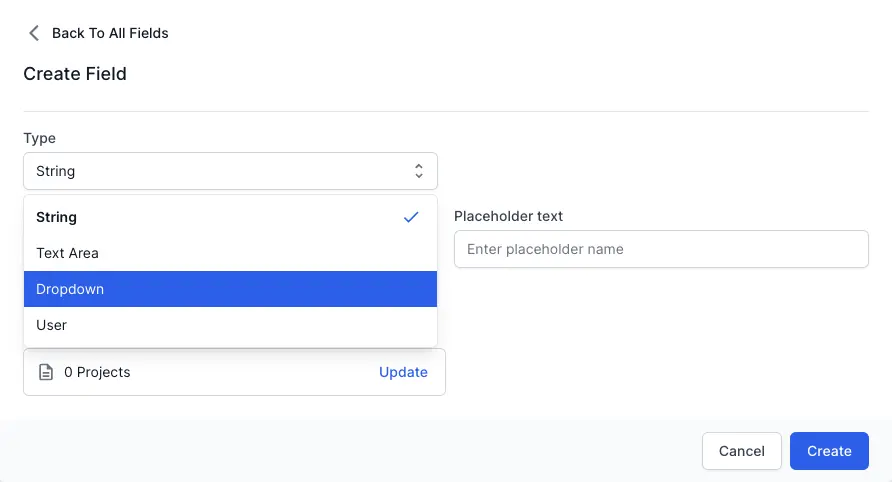Click the blank footer area left of Cancel
Viewport: 892px width, 482px height.
[350, 451]
